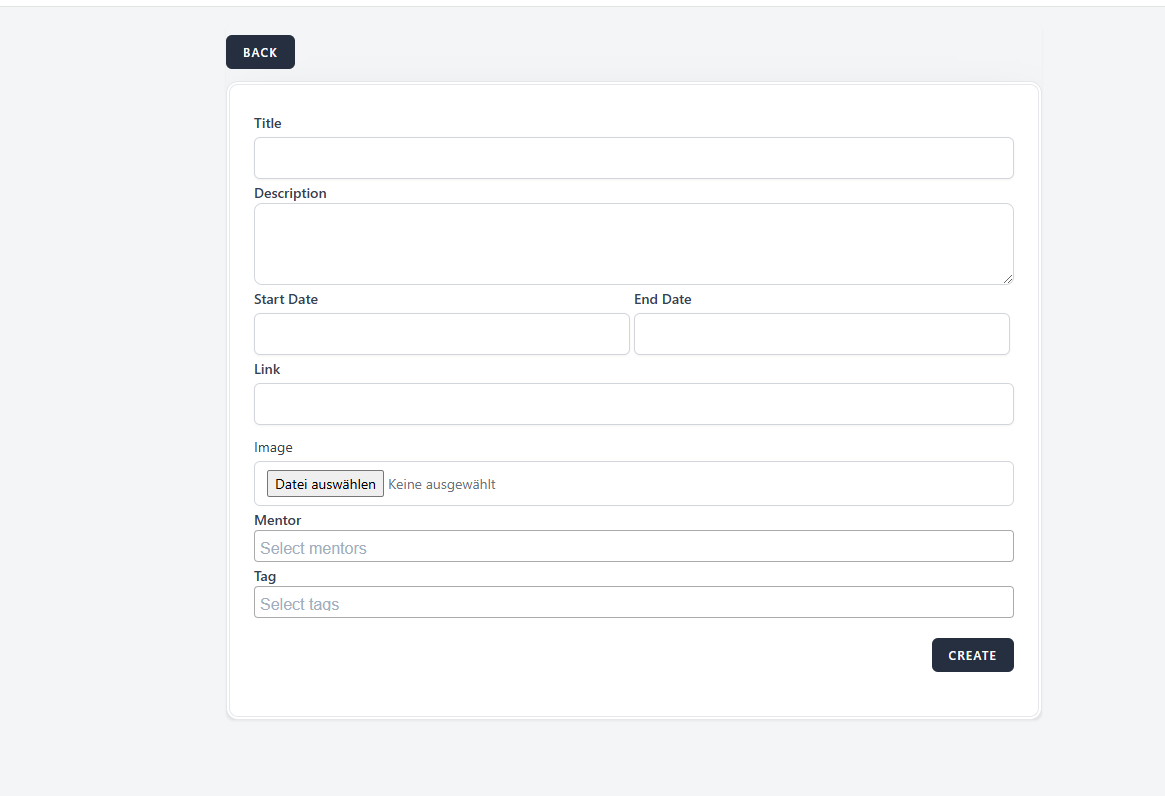Click the Tag label
The height and width of the screenshot is (796, 1165).
[265, 576]
